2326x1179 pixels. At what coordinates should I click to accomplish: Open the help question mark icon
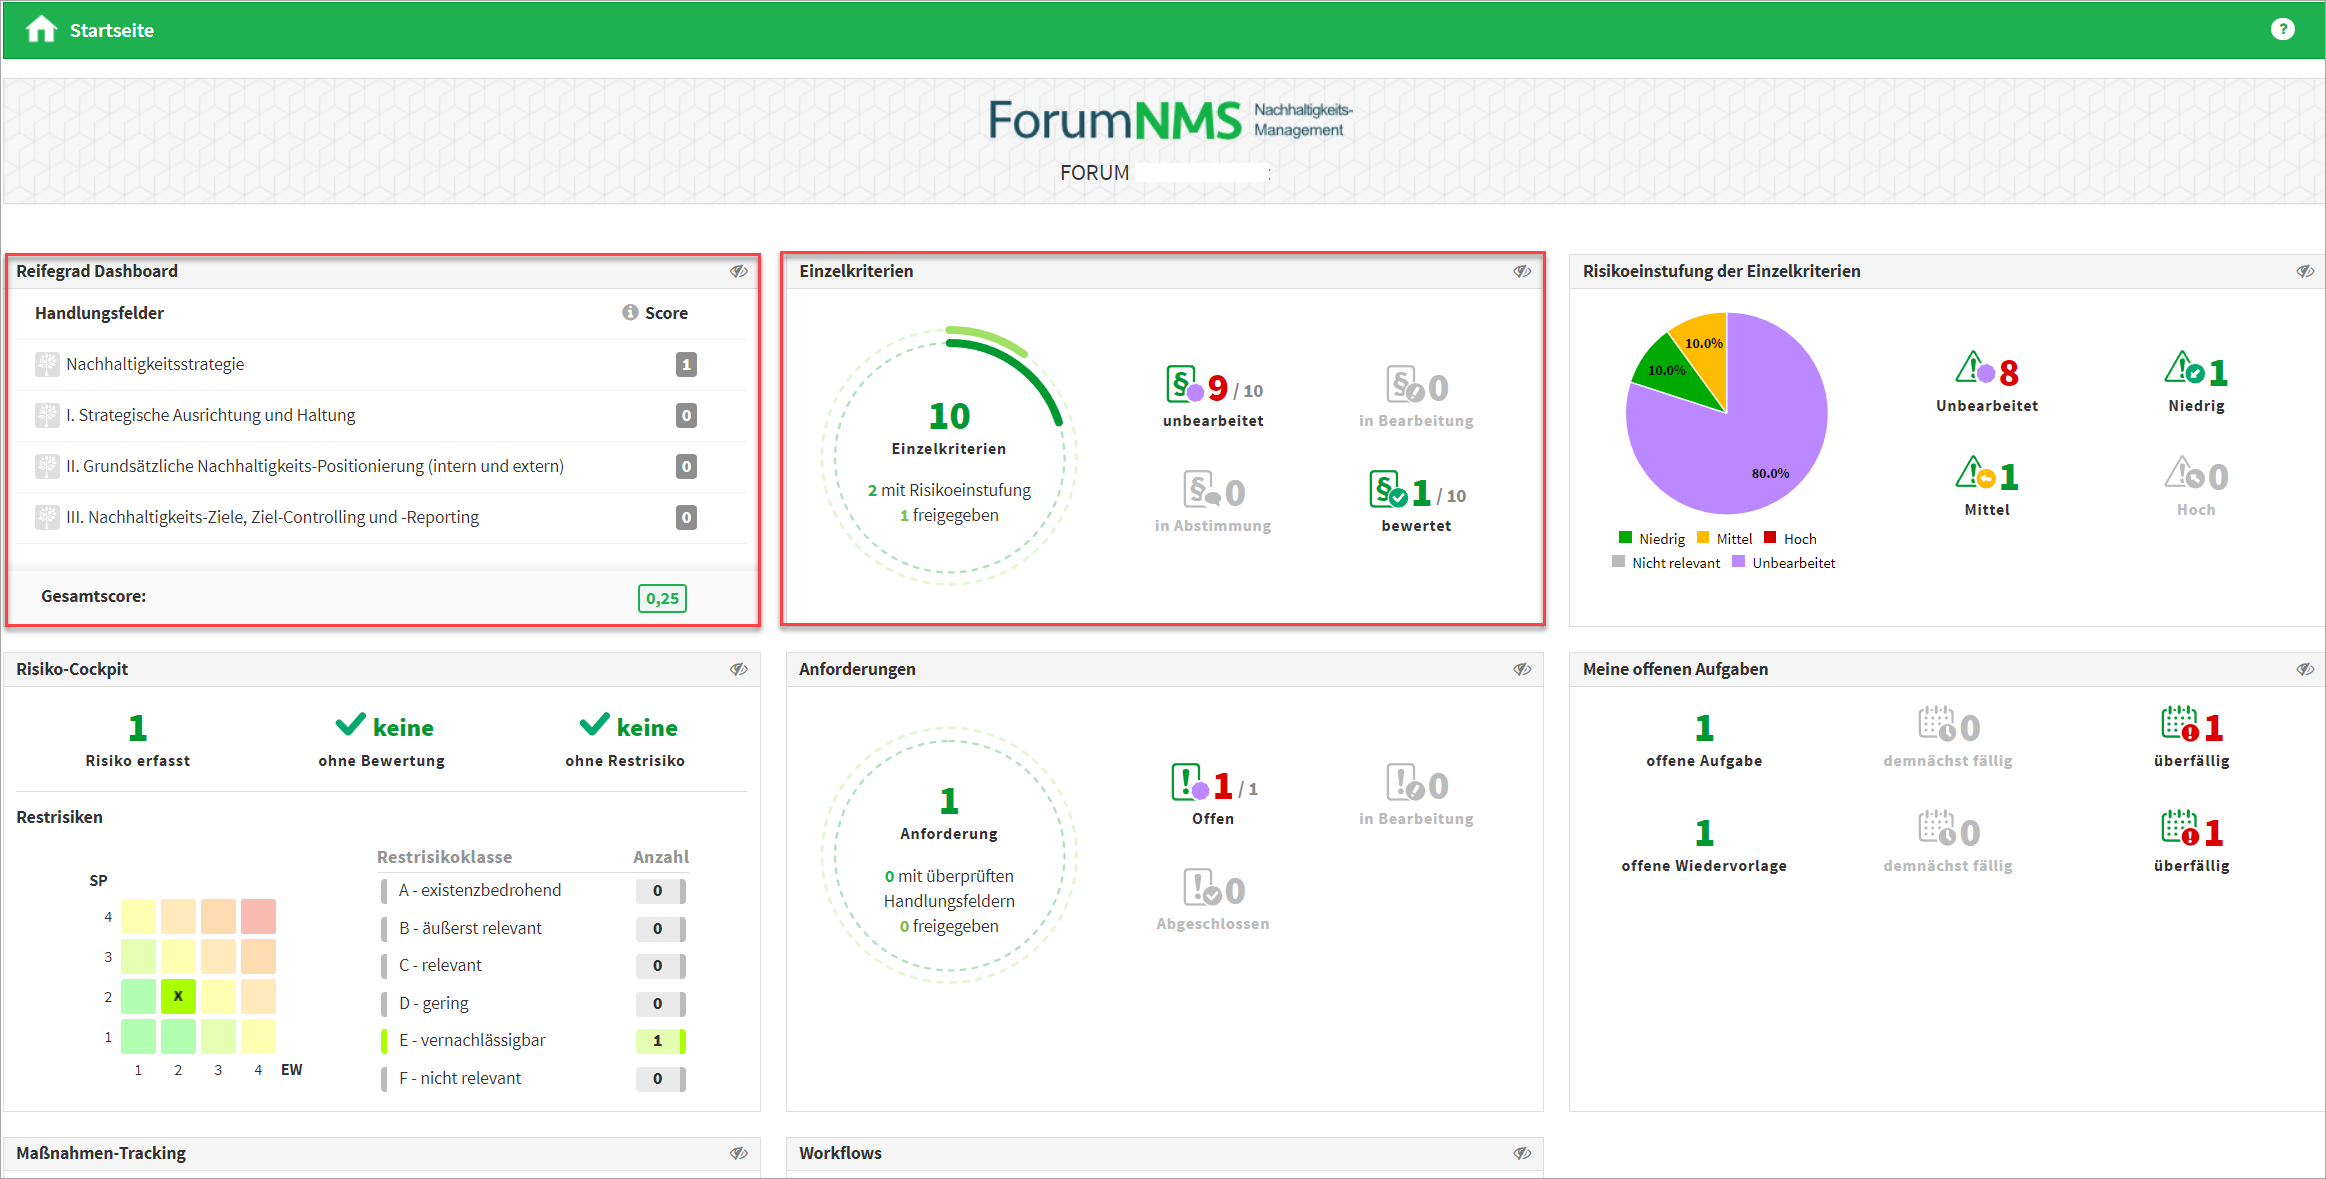[2282, 30]
